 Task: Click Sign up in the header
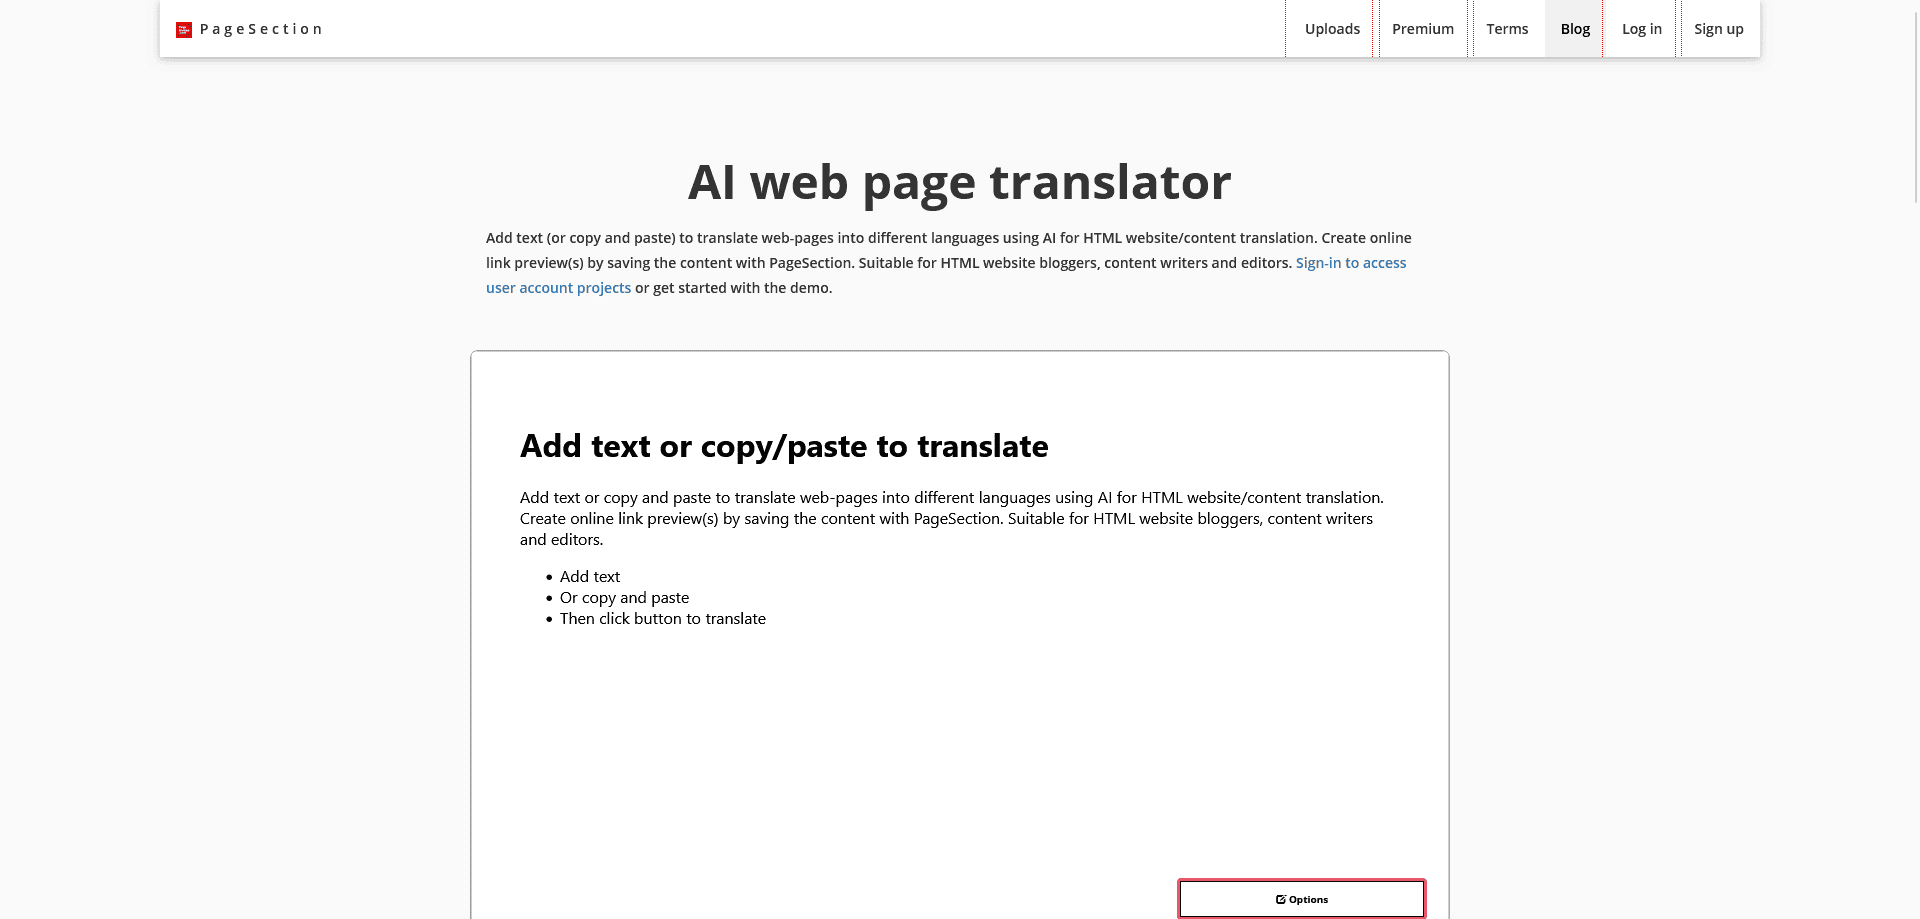tap(1719, 29)
